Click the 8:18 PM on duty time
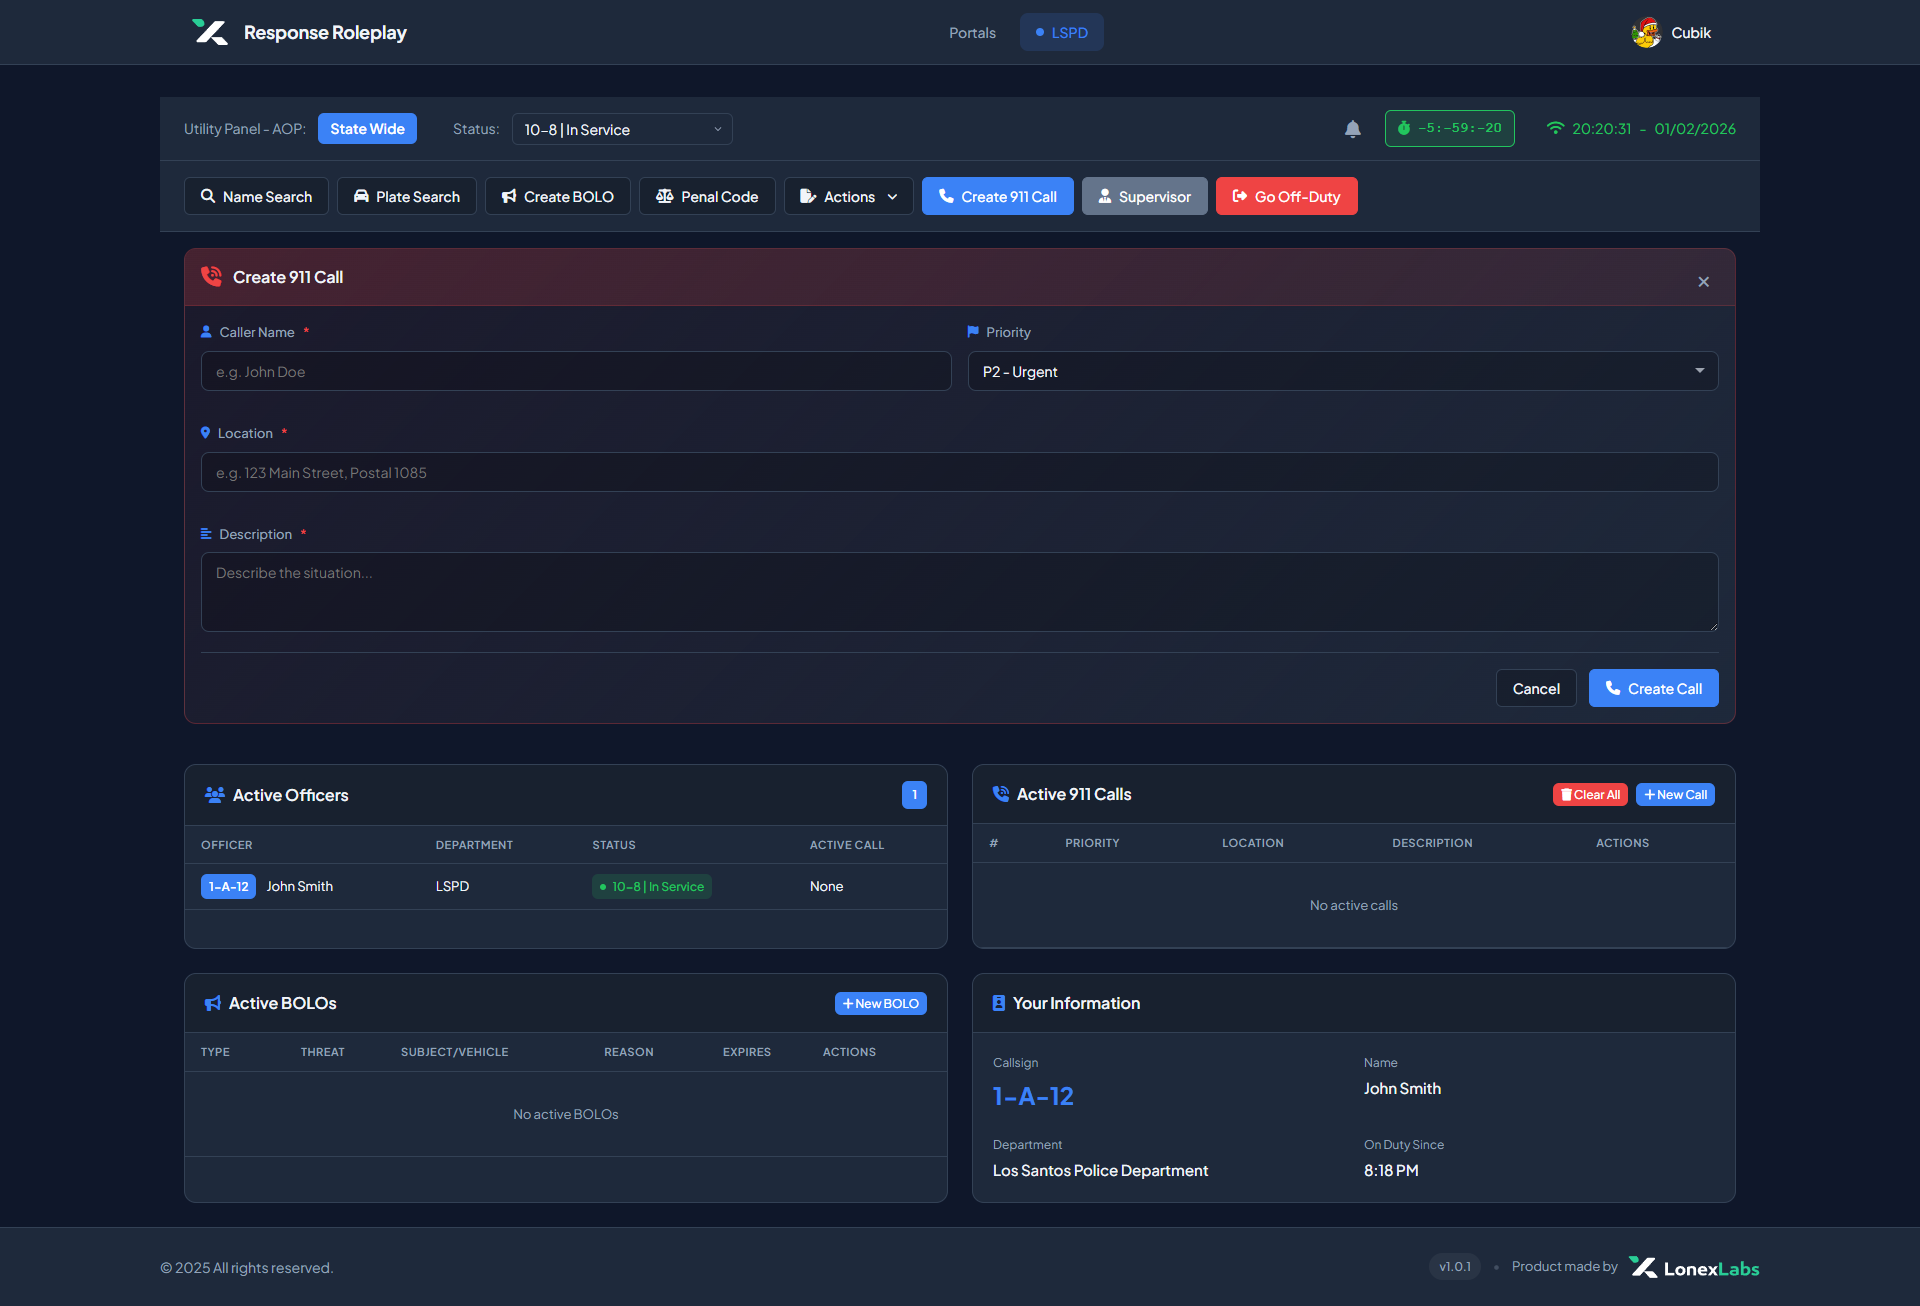 pos(1391,1170)
